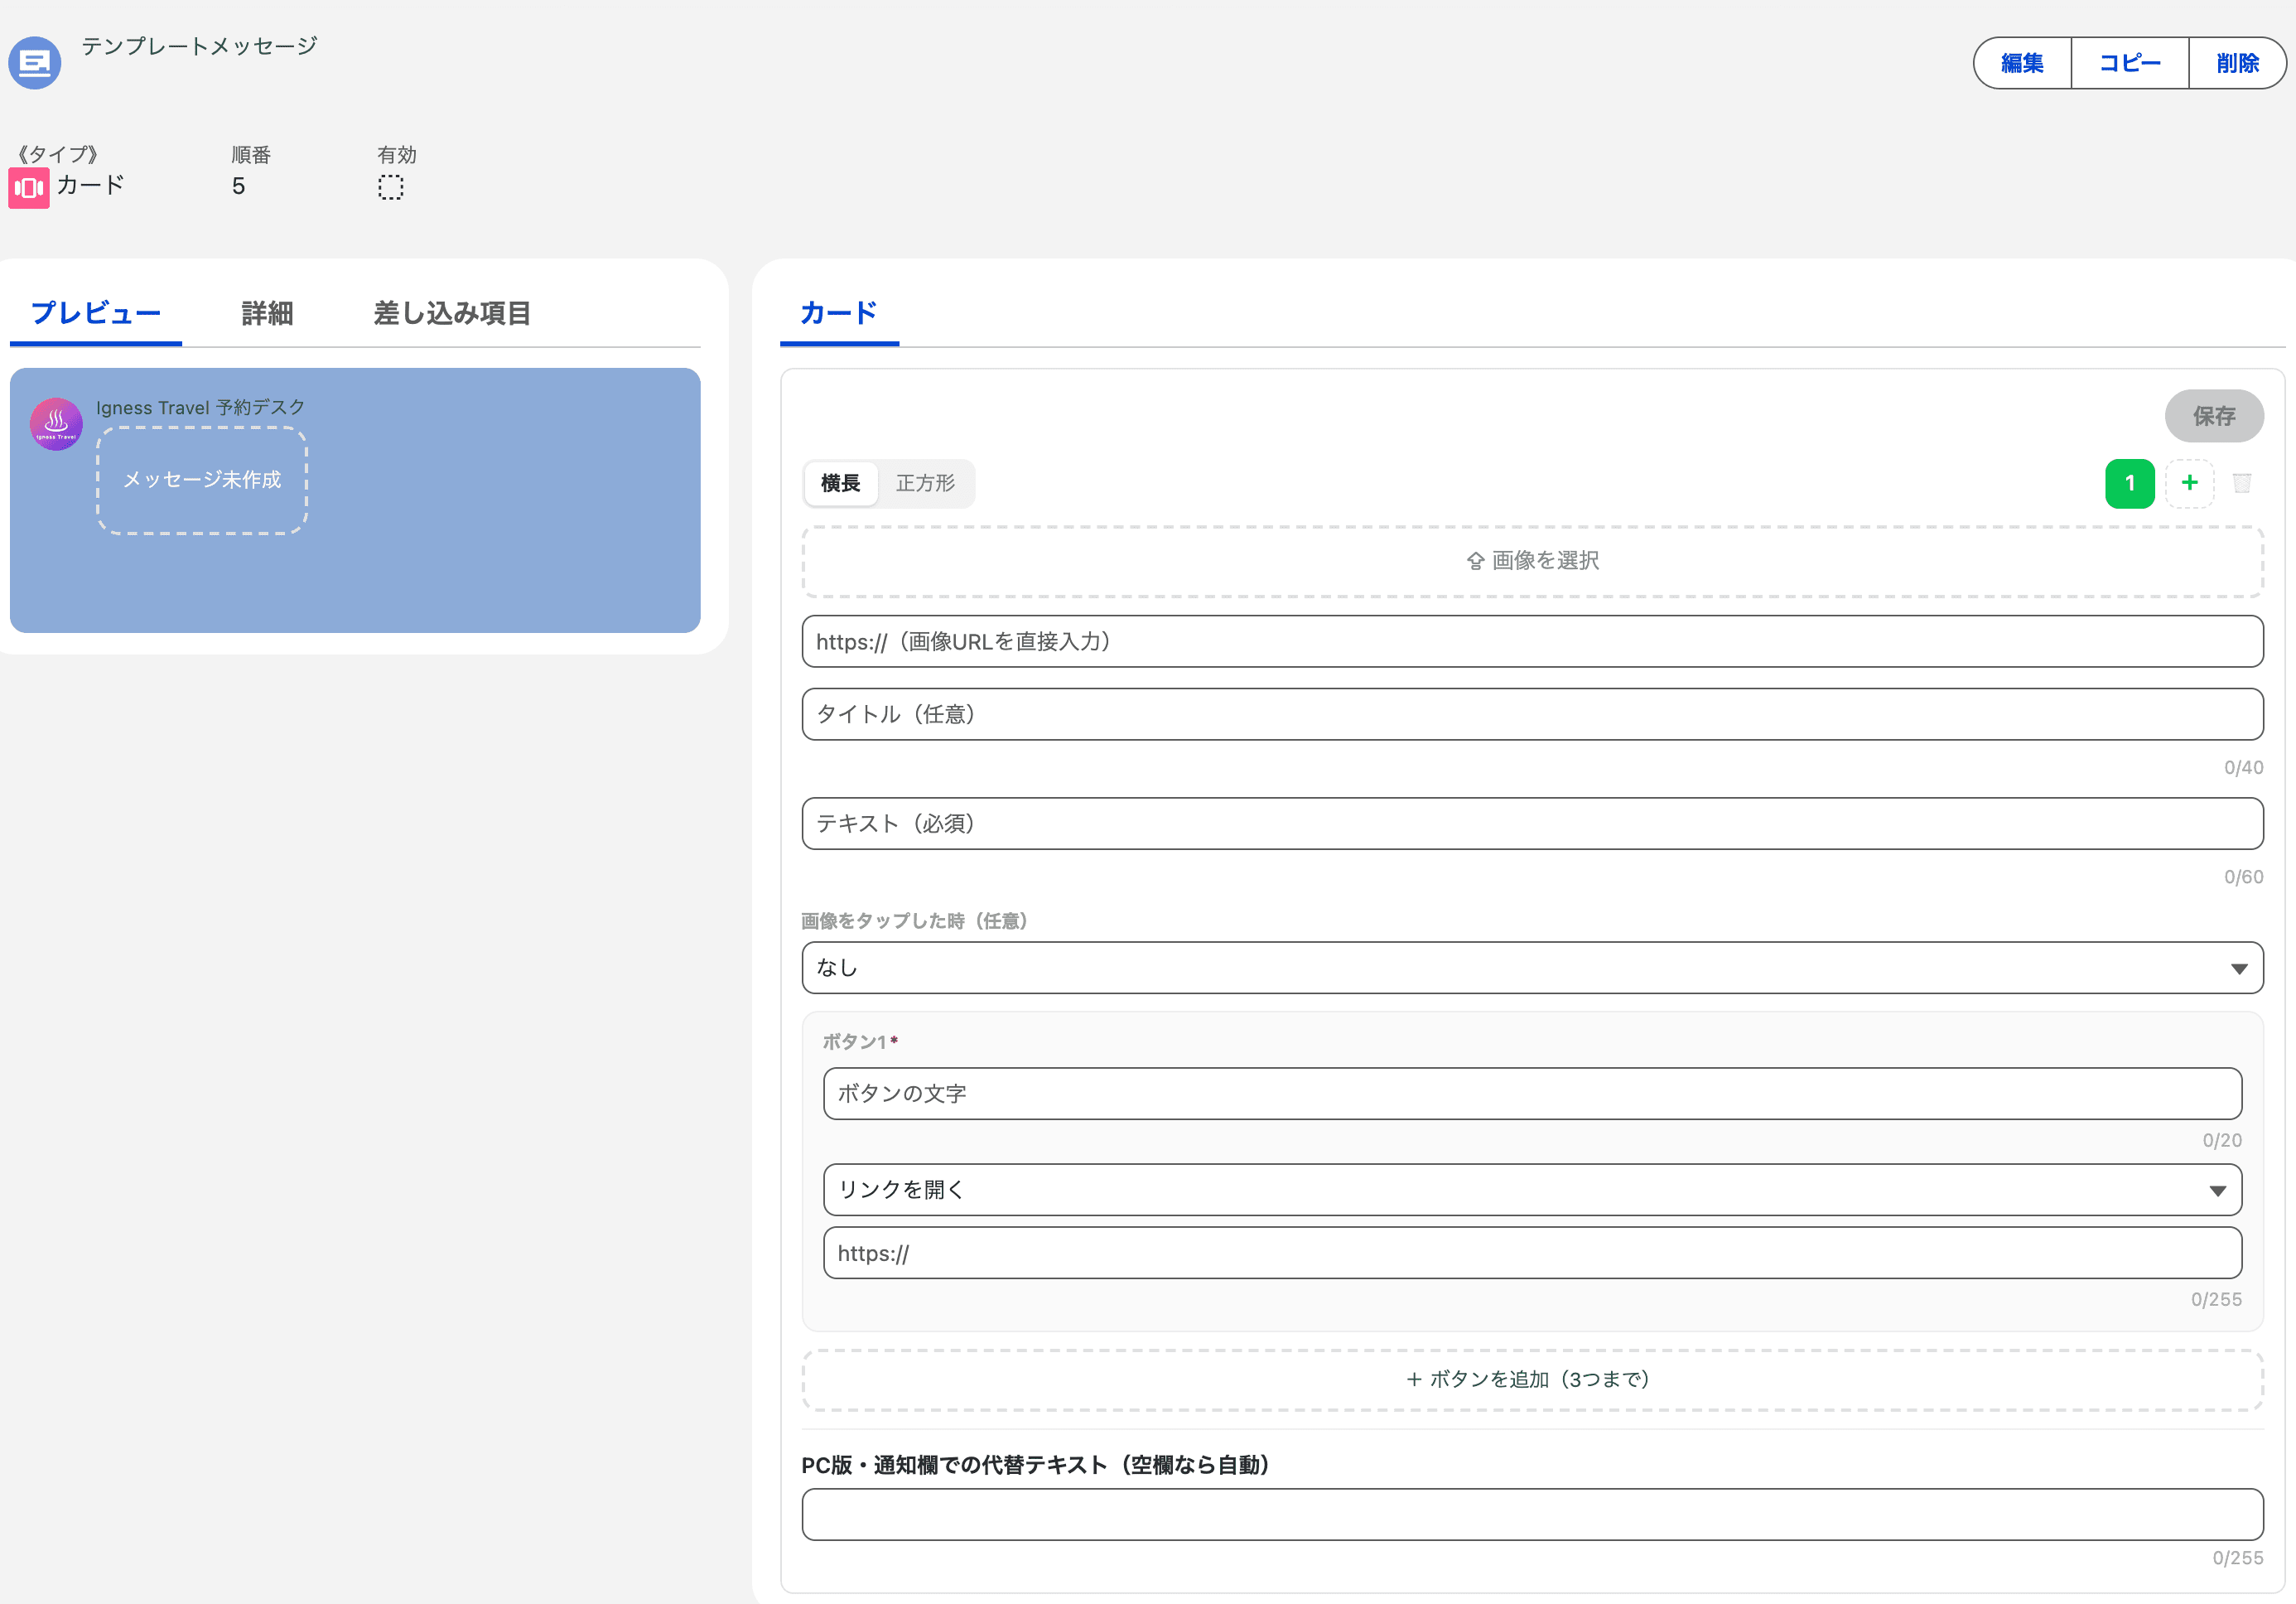Image resolution: width=2296 pixels, height=1604 pixels.
Task: Click ボタンを追加 (3つまで) button
Action: [x=1532, y=1379]
